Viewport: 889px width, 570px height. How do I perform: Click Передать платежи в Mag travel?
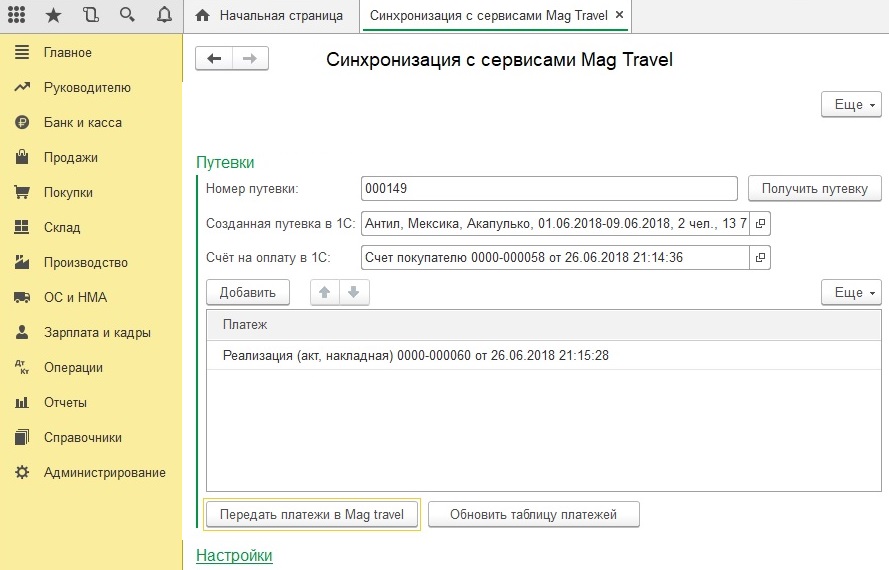point(312,514)
